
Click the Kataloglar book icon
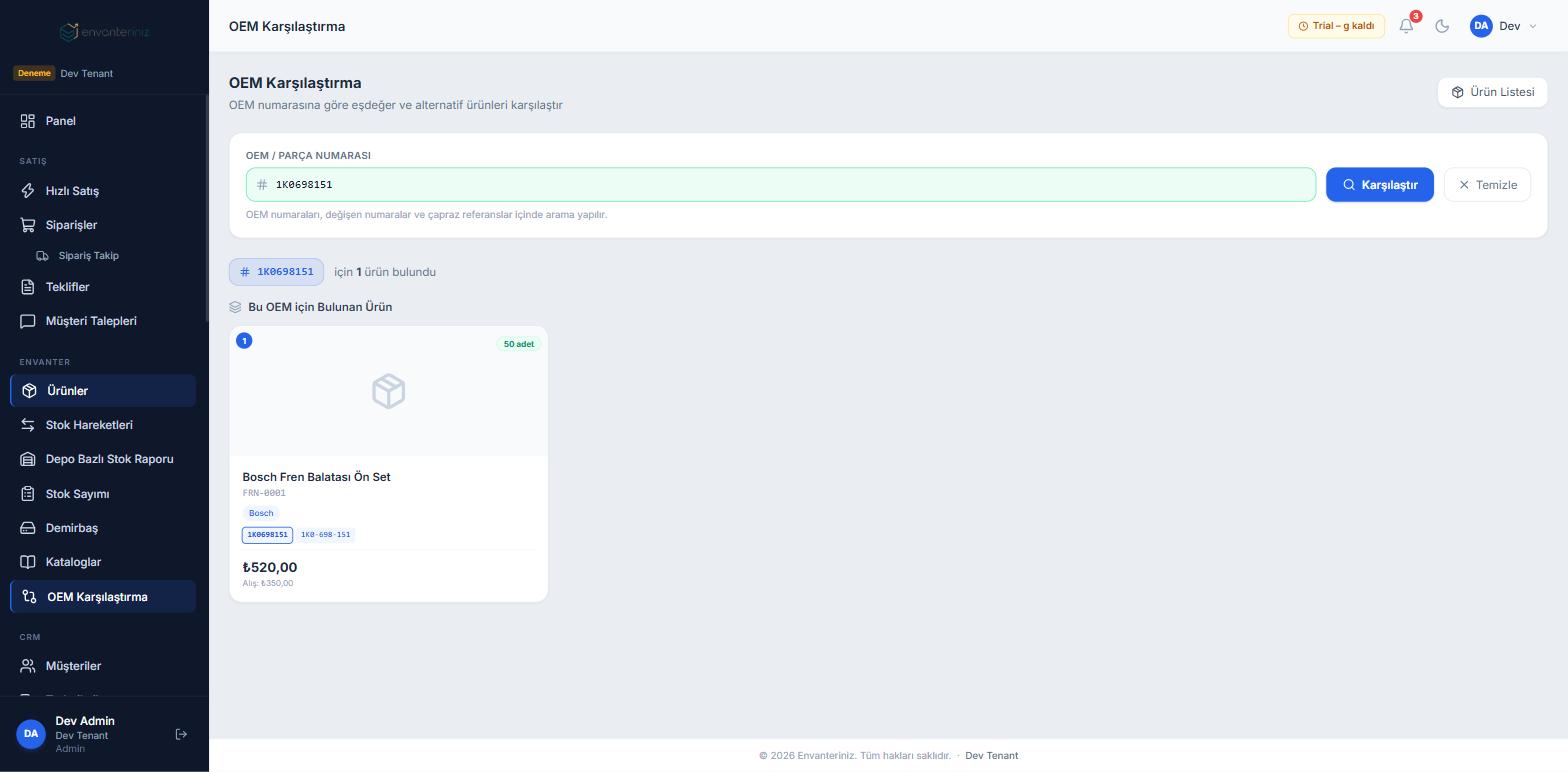(28, 562)
